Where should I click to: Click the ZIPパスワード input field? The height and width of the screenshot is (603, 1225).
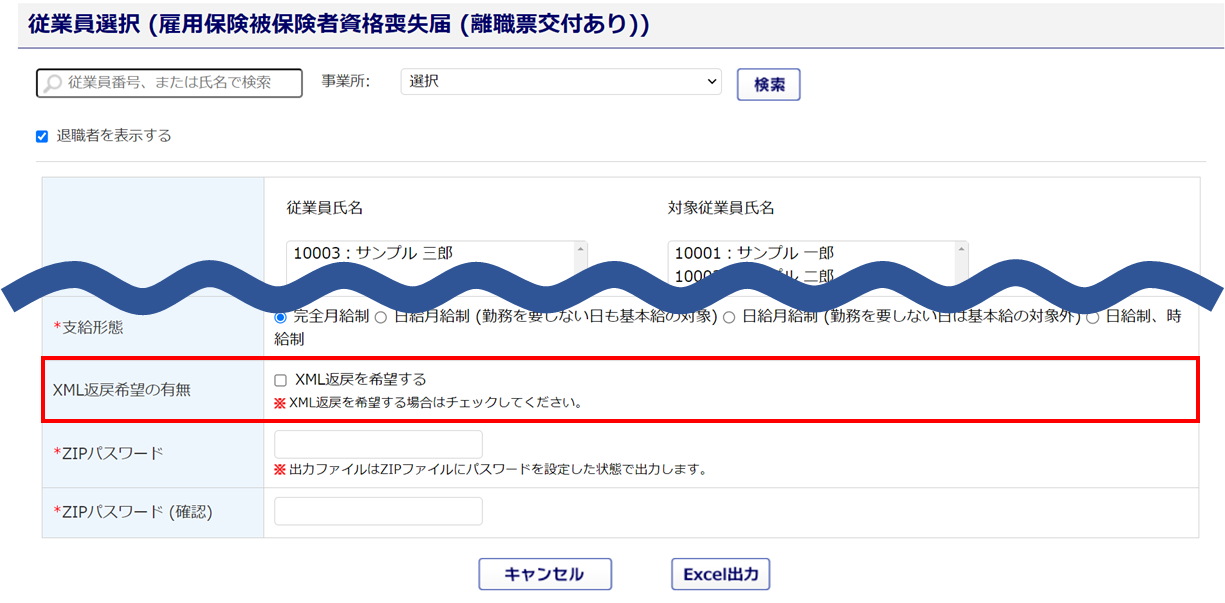(378, 445)
